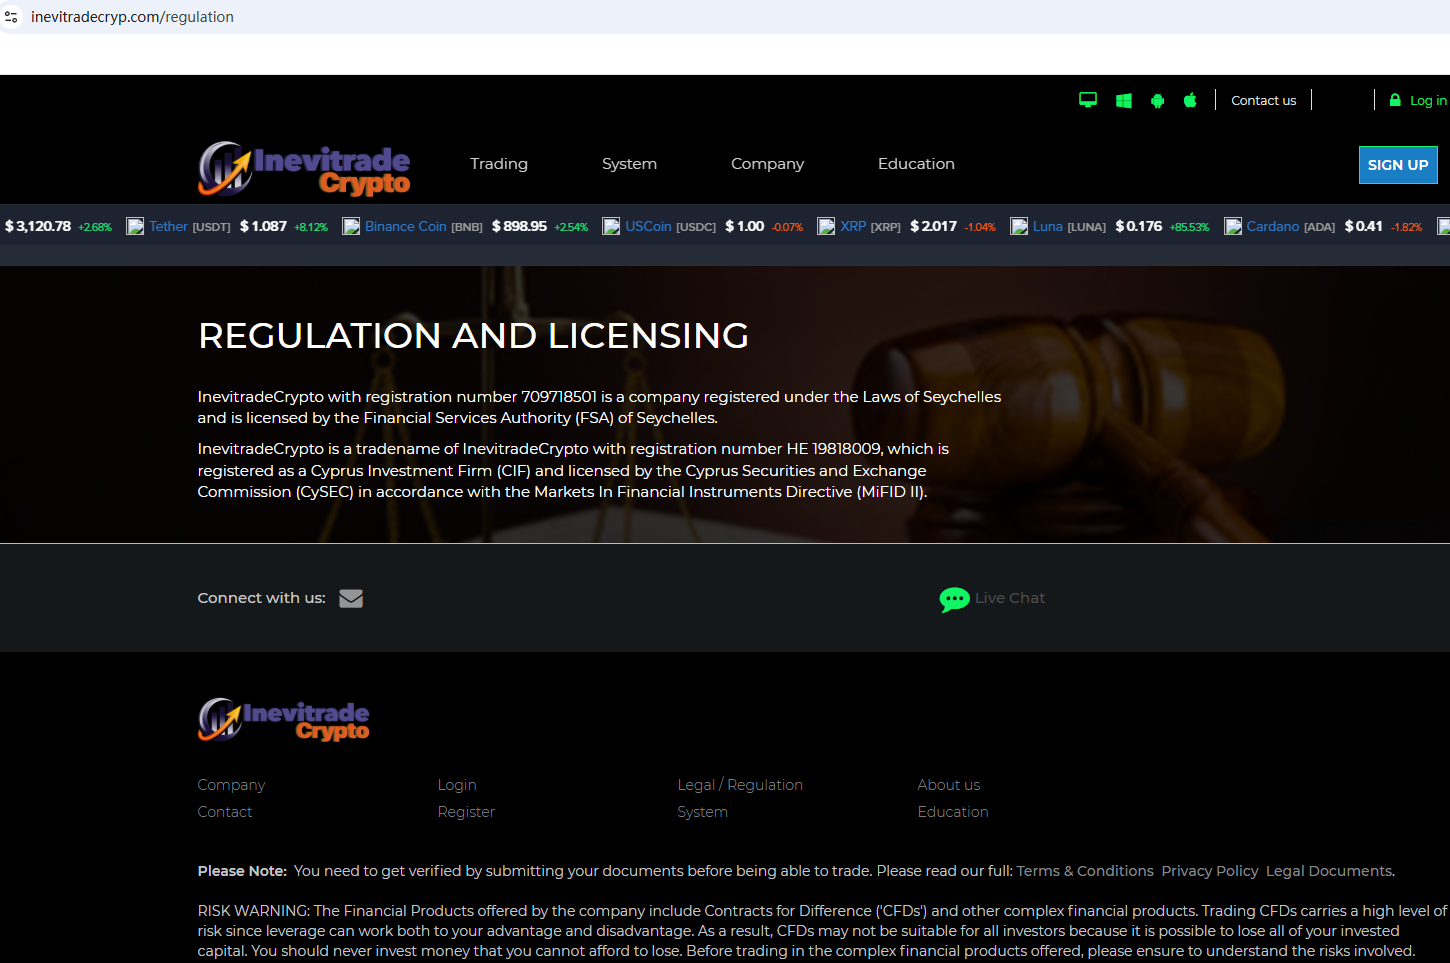Click the Binance Coin ticker link
The image size is (1450, 963).
(405, 227)
